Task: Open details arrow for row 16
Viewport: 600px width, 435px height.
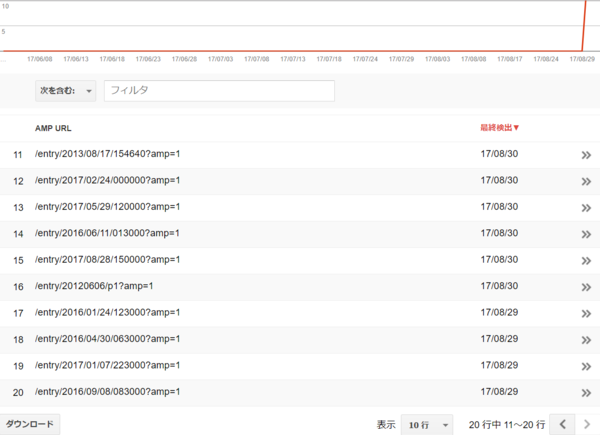Action: tap(586, 287)
